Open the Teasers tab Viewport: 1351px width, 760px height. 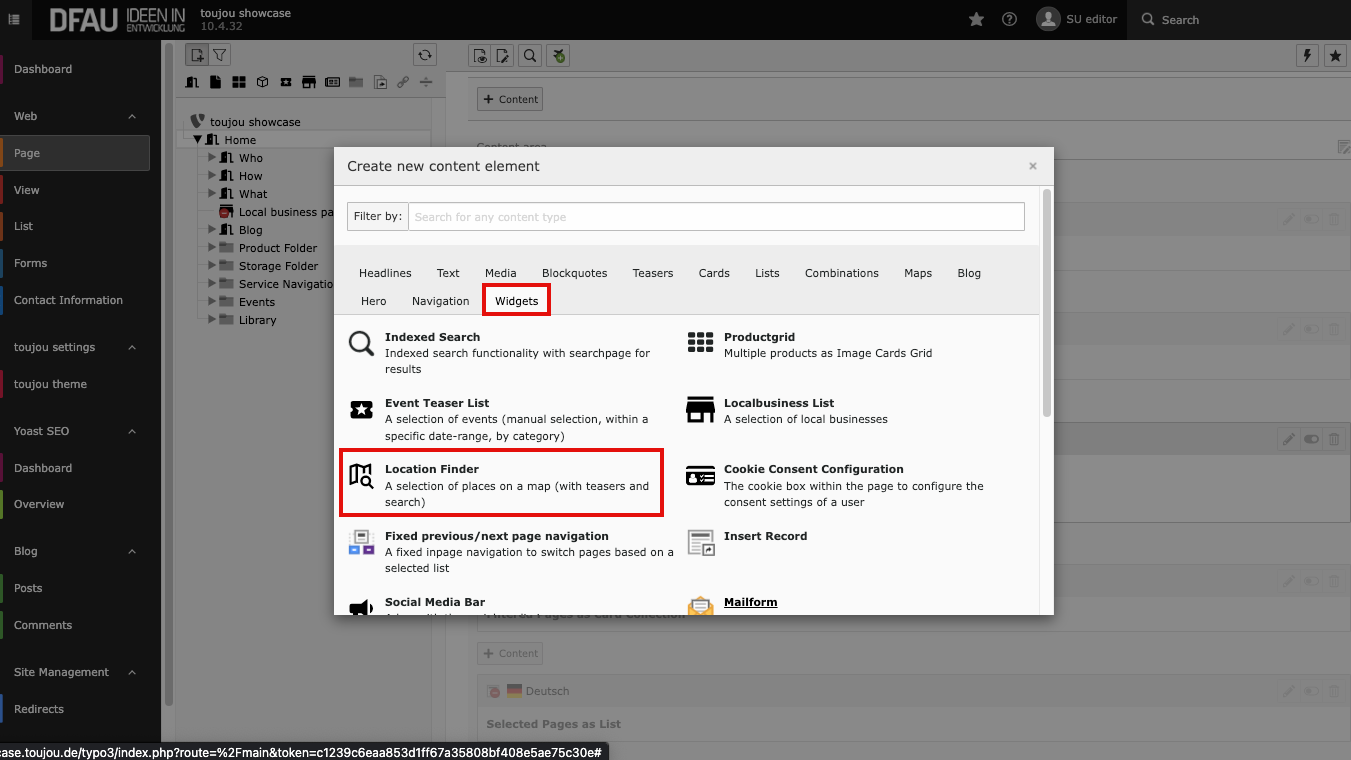point(652,273)
